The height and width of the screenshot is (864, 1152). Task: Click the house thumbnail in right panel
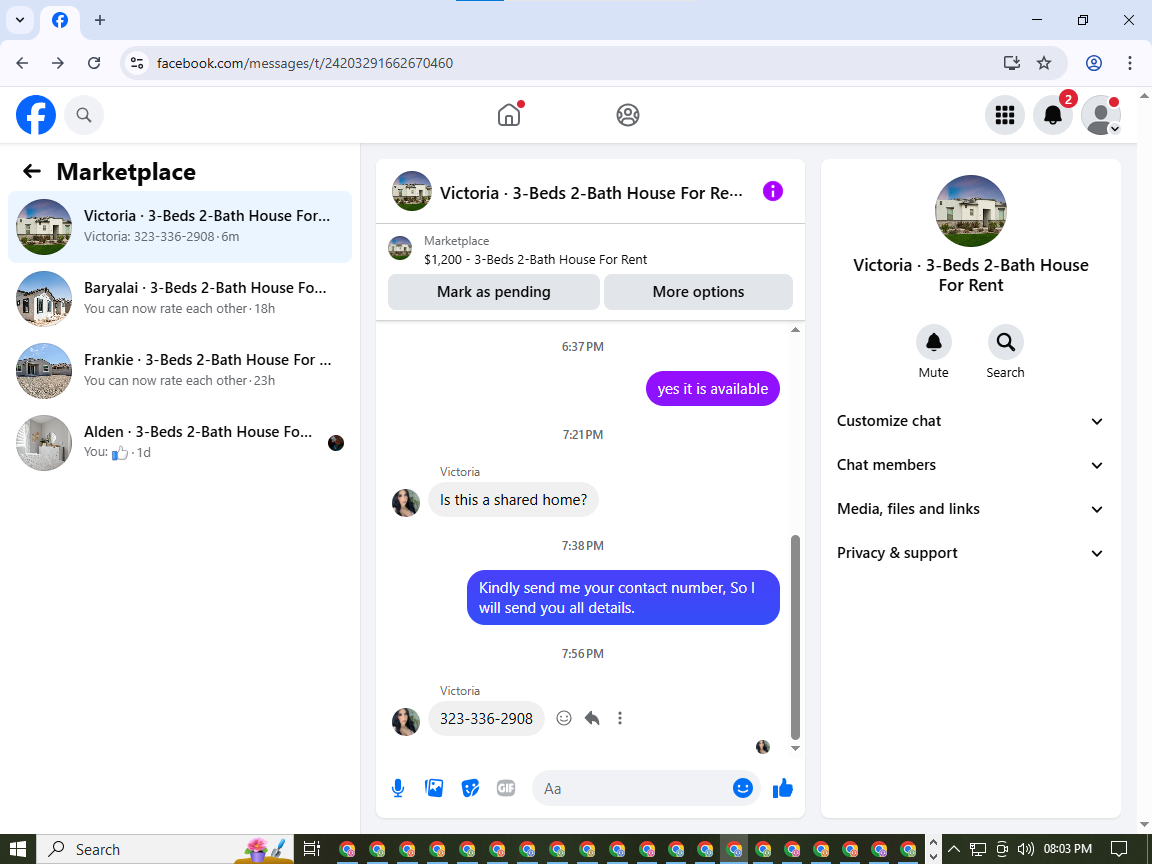pos(971,211)
